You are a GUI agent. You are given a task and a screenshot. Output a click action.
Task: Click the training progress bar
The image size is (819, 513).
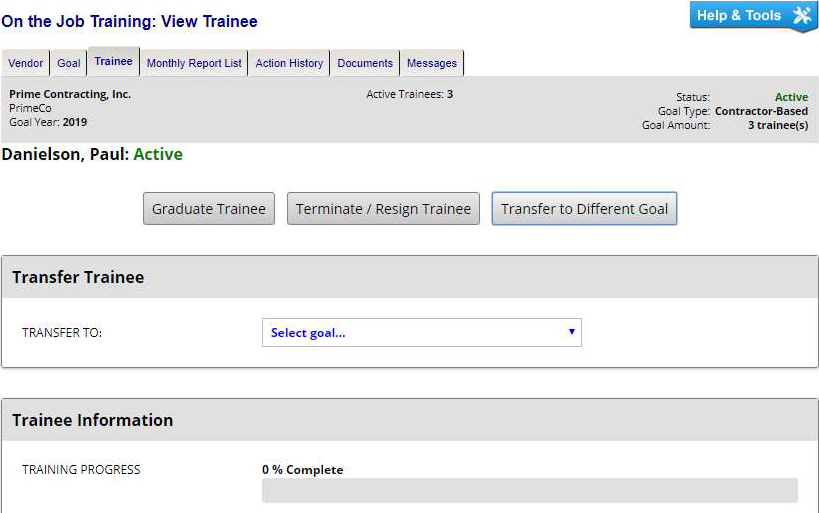click(x=529, y=490)
